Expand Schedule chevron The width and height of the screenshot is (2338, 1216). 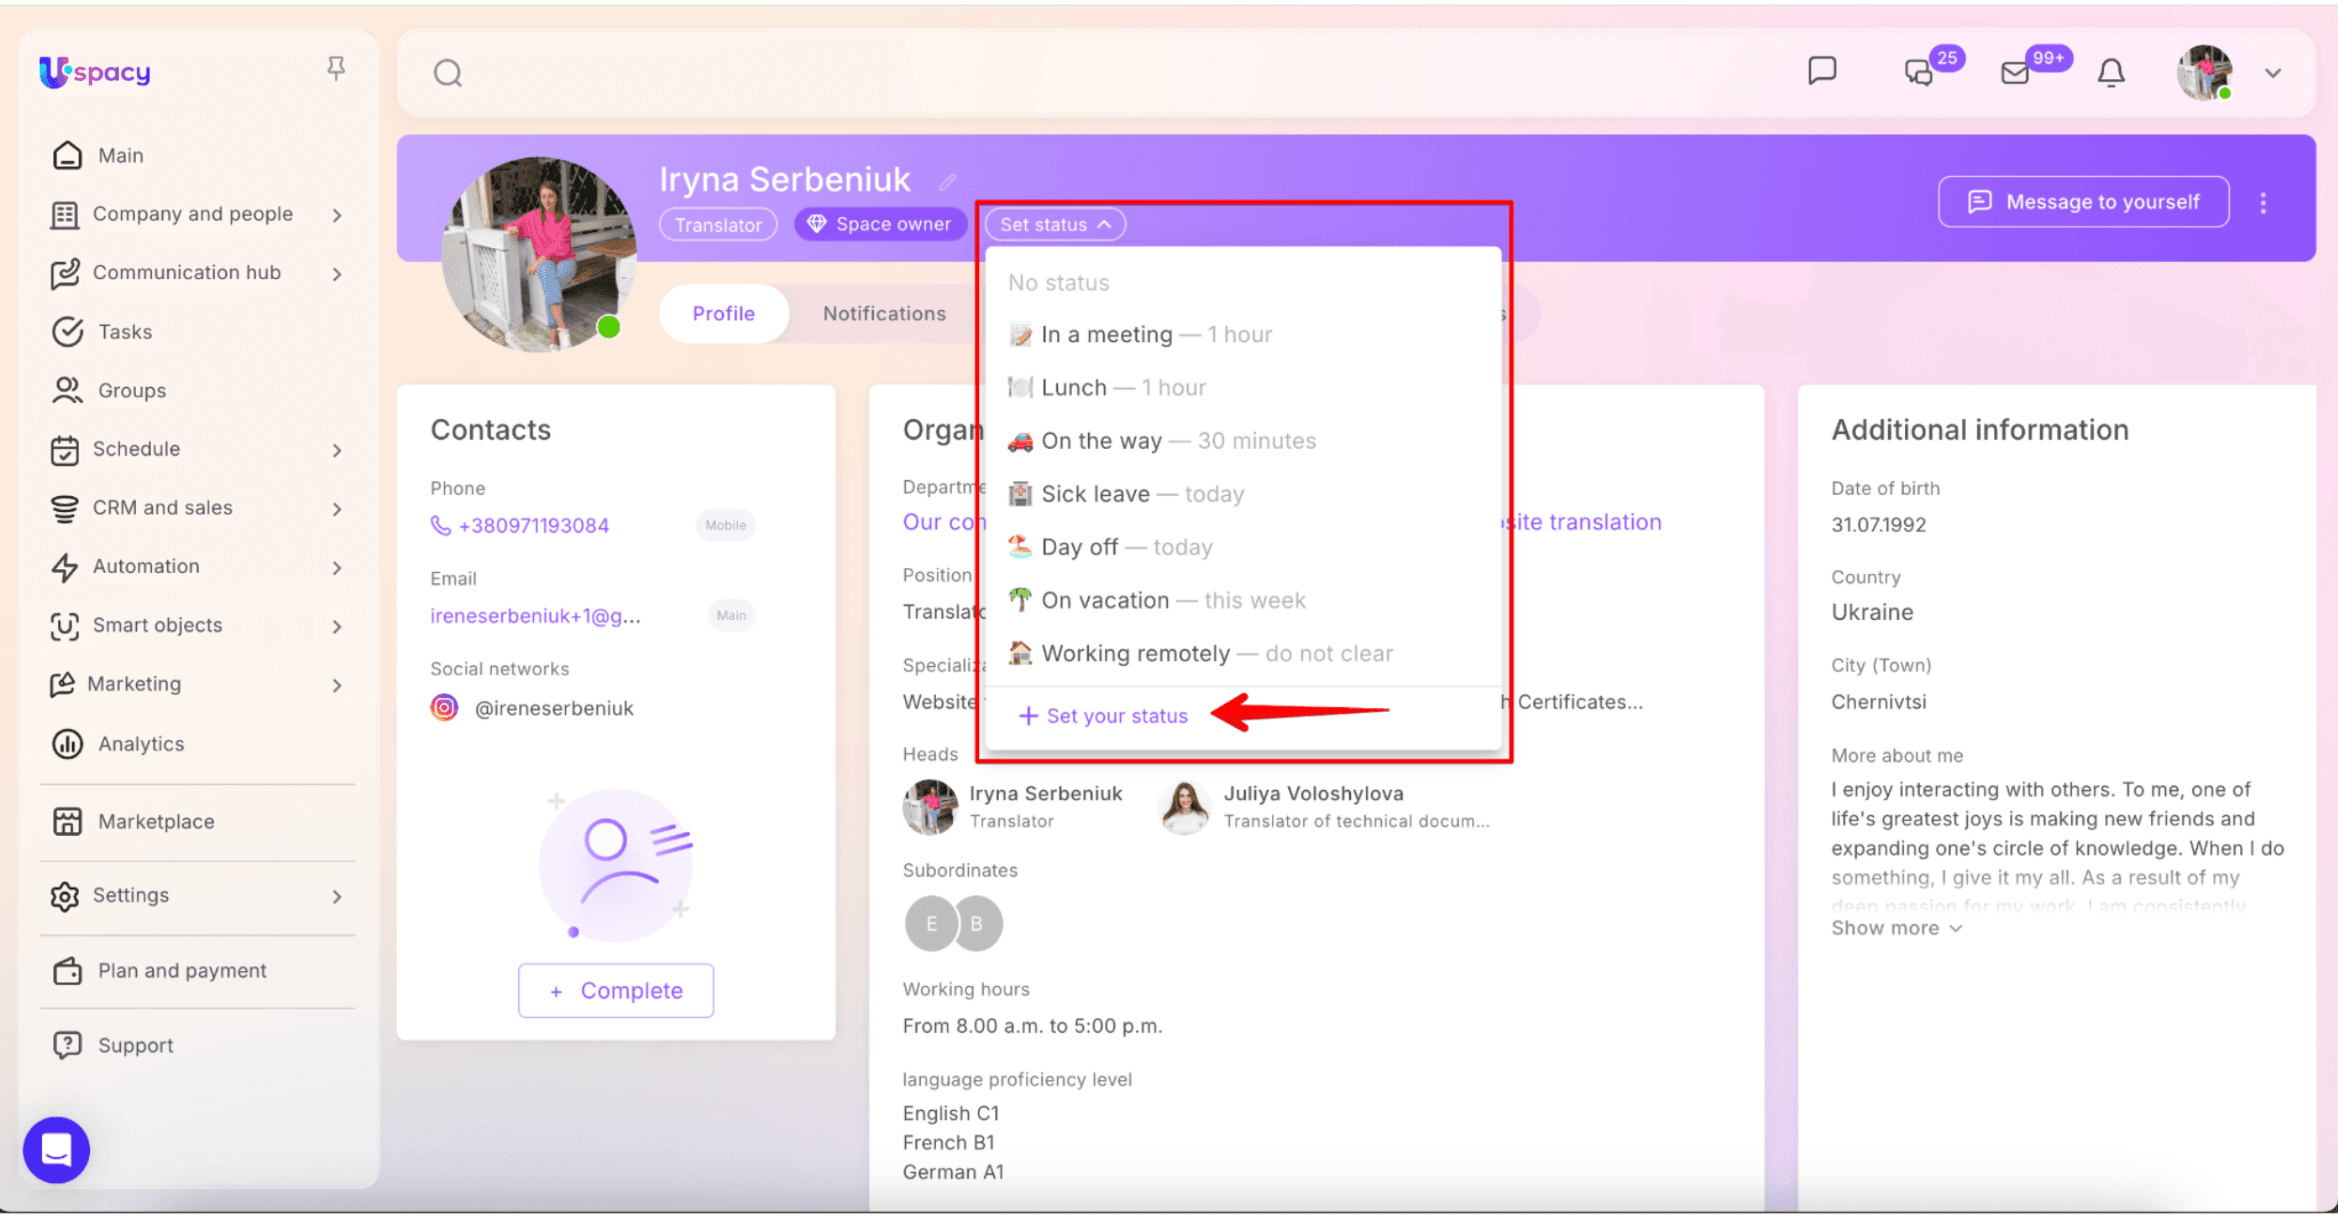coord(337,451)
